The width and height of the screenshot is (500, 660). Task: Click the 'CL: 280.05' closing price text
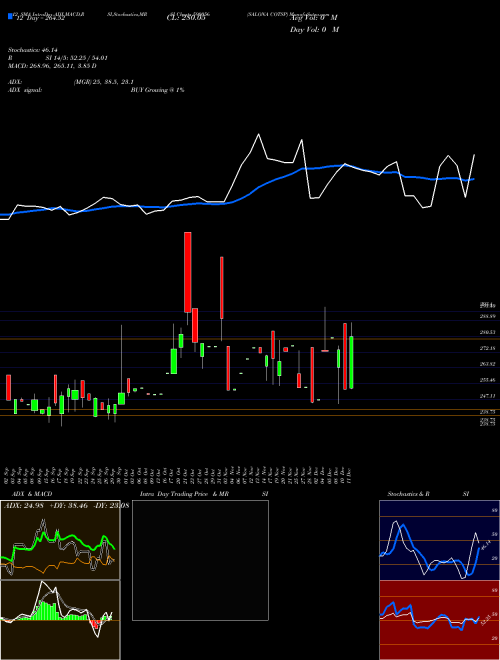(x=188, y=18)
